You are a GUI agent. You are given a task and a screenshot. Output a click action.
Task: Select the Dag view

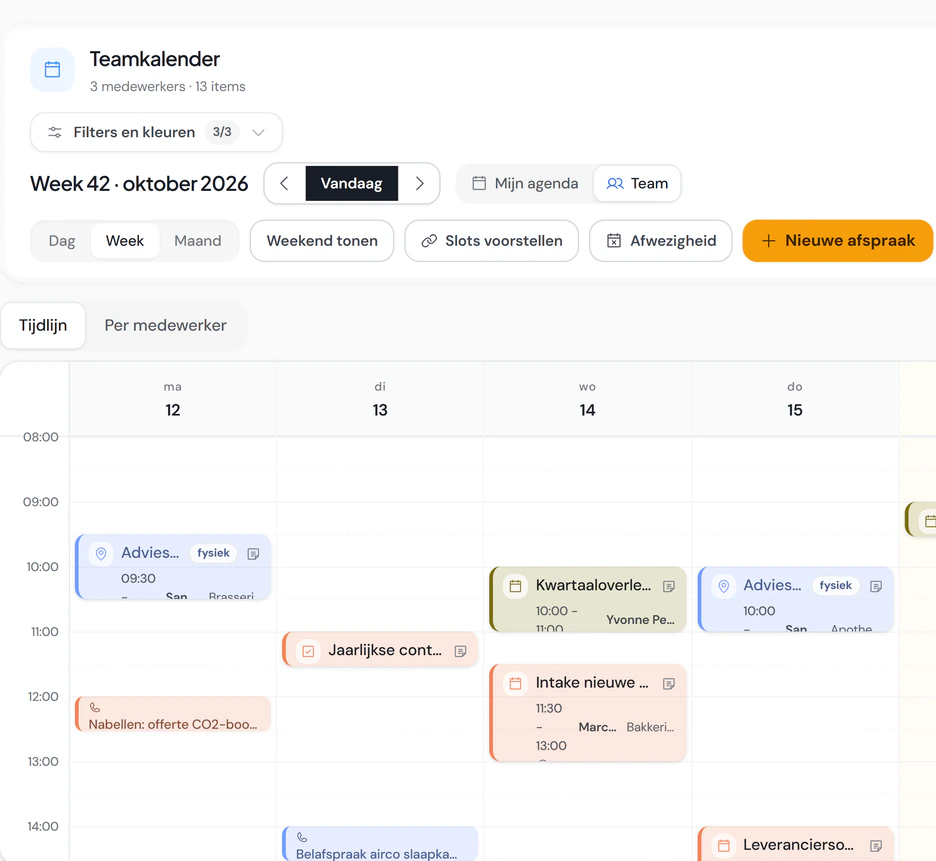[62, 241]
